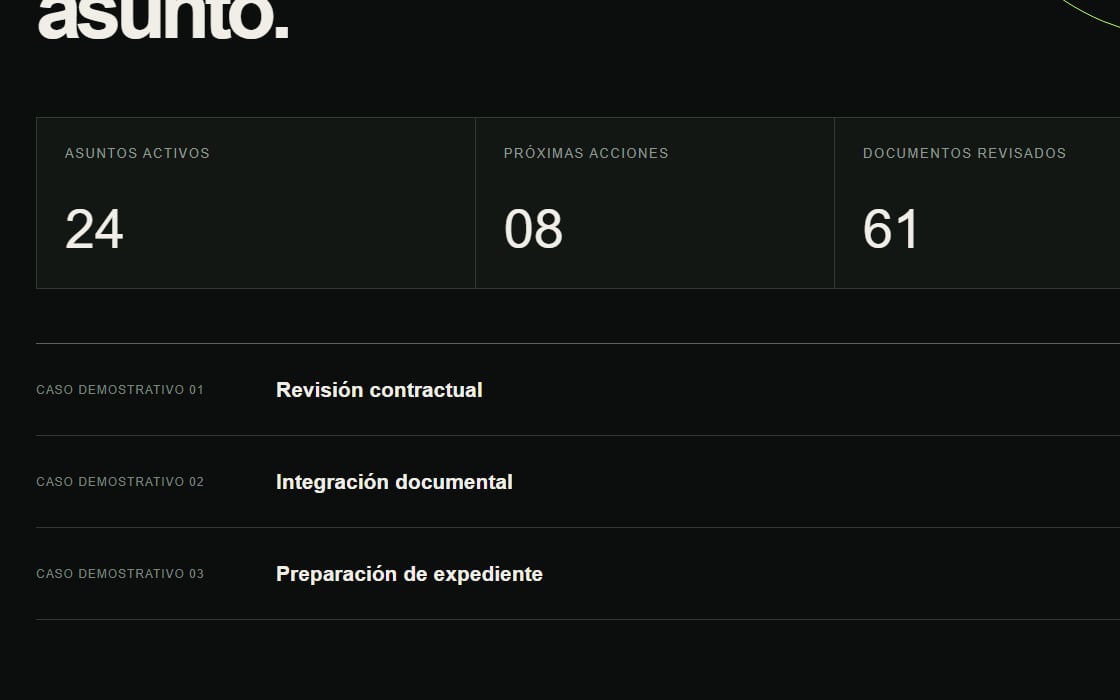Screen dimensions: 1120x700
Task: Click the 'CASO DEMOSTRATIVO 03' label
Action: [x=120, y=574]
